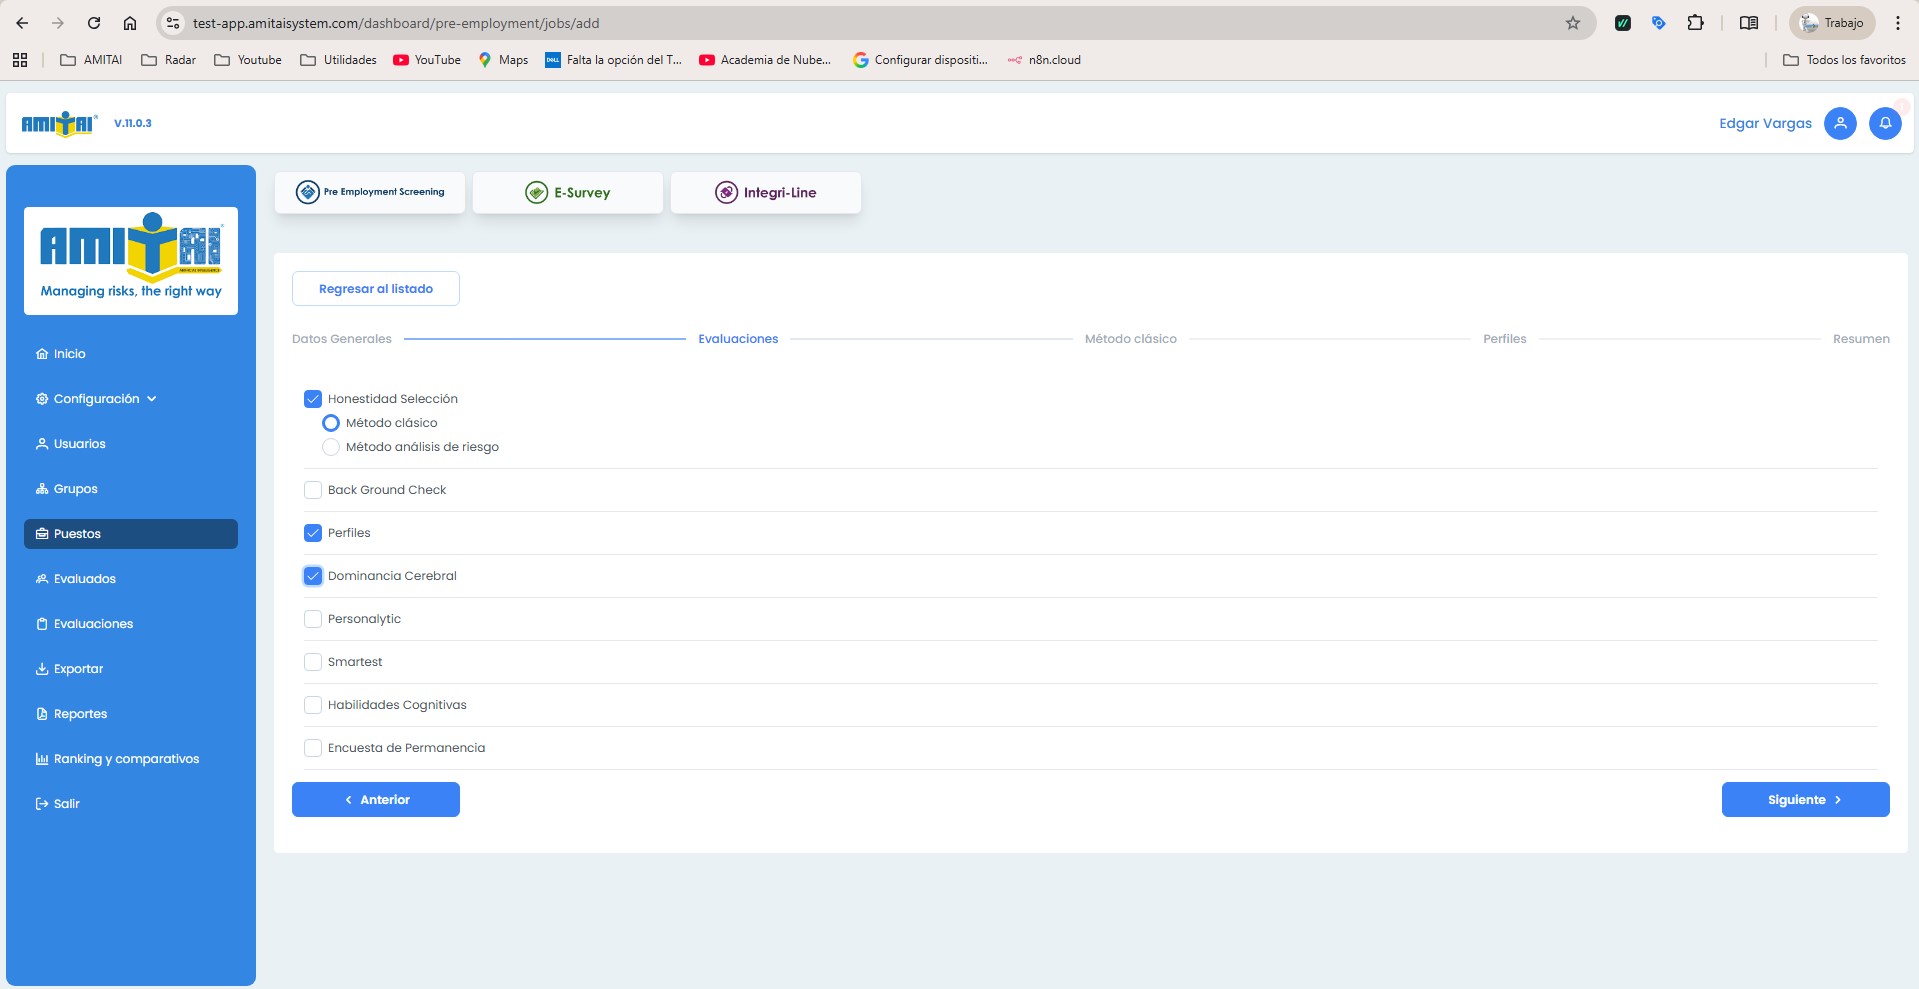Select the Método análisis de riesgo radio option

[x=331, y=447]
